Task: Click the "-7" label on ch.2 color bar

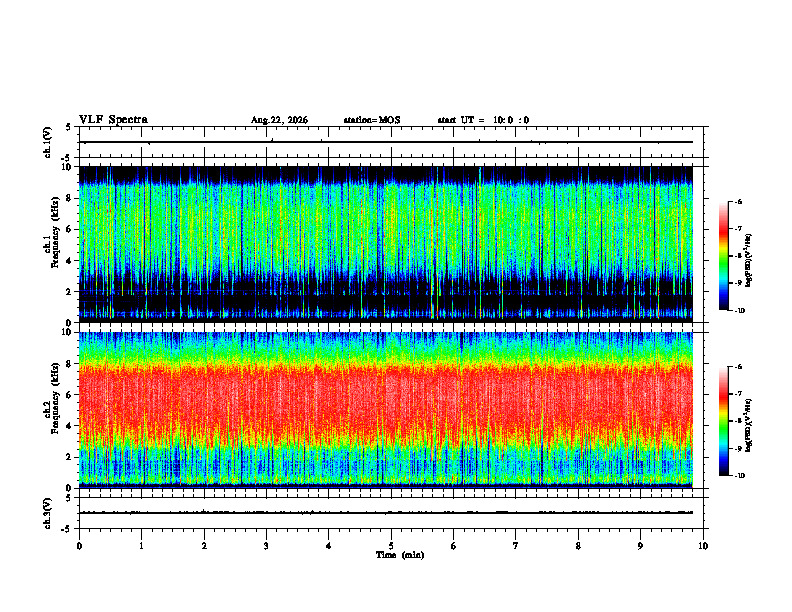Action: (x=738, y=394)
